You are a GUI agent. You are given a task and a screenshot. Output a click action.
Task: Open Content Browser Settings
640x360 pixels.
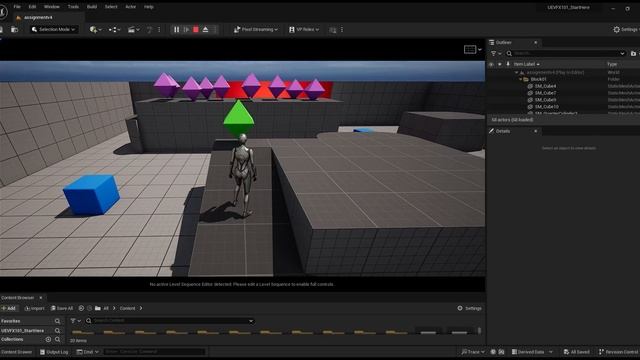[x=469, y=308]
